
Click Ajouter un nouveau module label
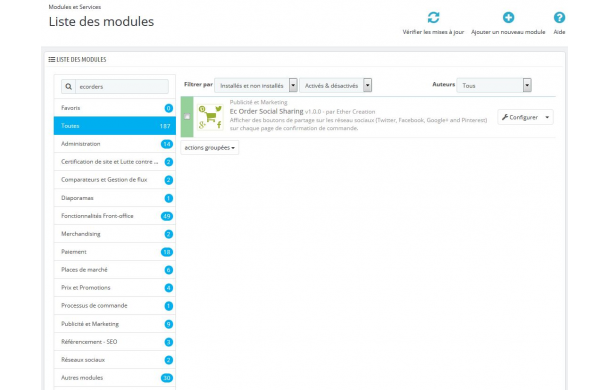coord(508,32)
